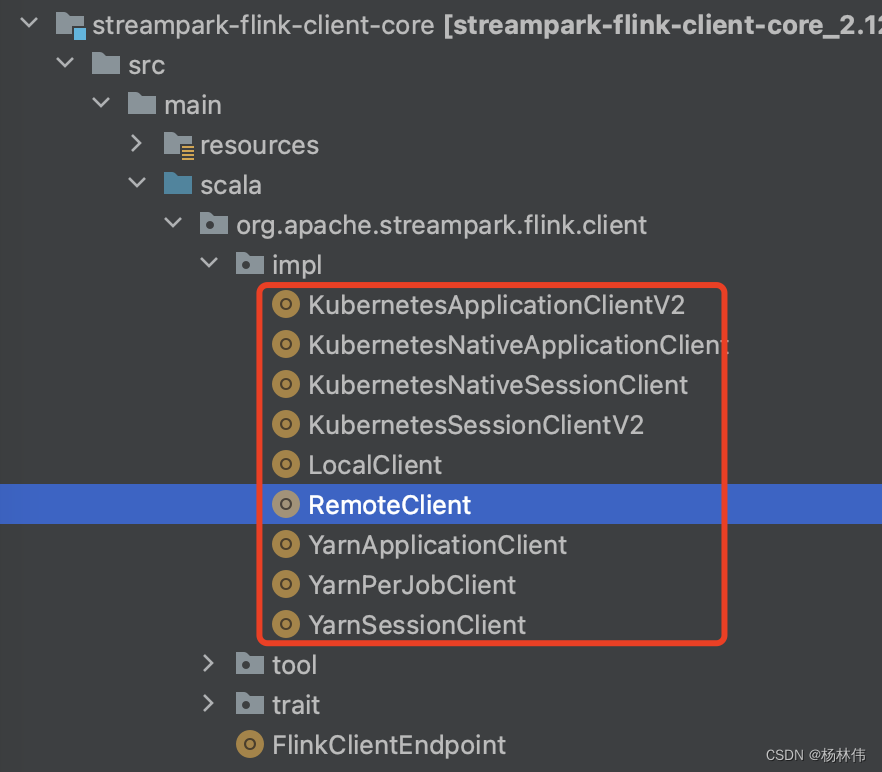The height and width of the screenshot is (772, 882).
Task: Open FlinkClientEndpoint file
Action: click(389, 745)
